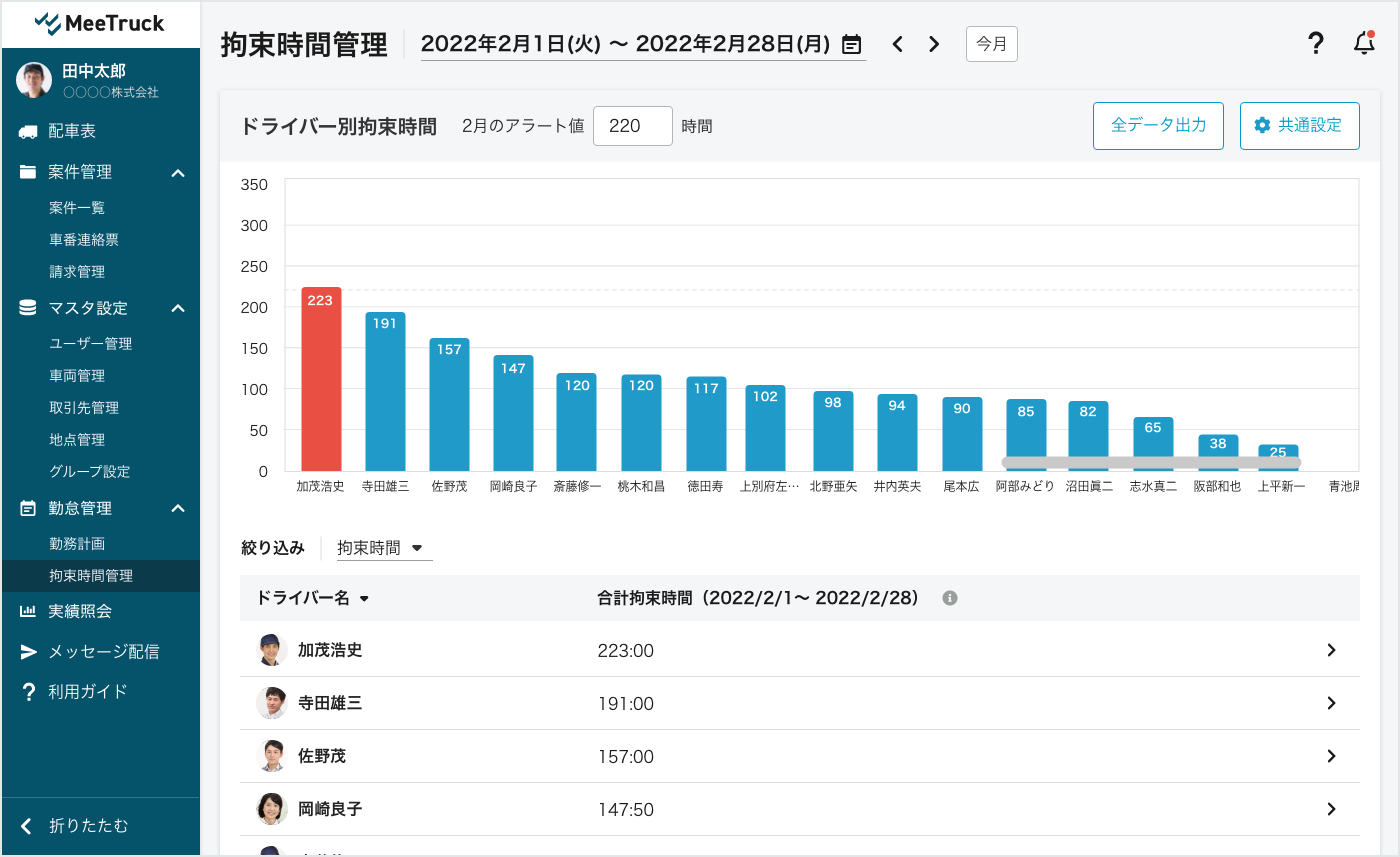Image resolution: width=1400 pixels, height=857 pixels.
Task: Go to previous month arrow
Action: coord(898,44)
